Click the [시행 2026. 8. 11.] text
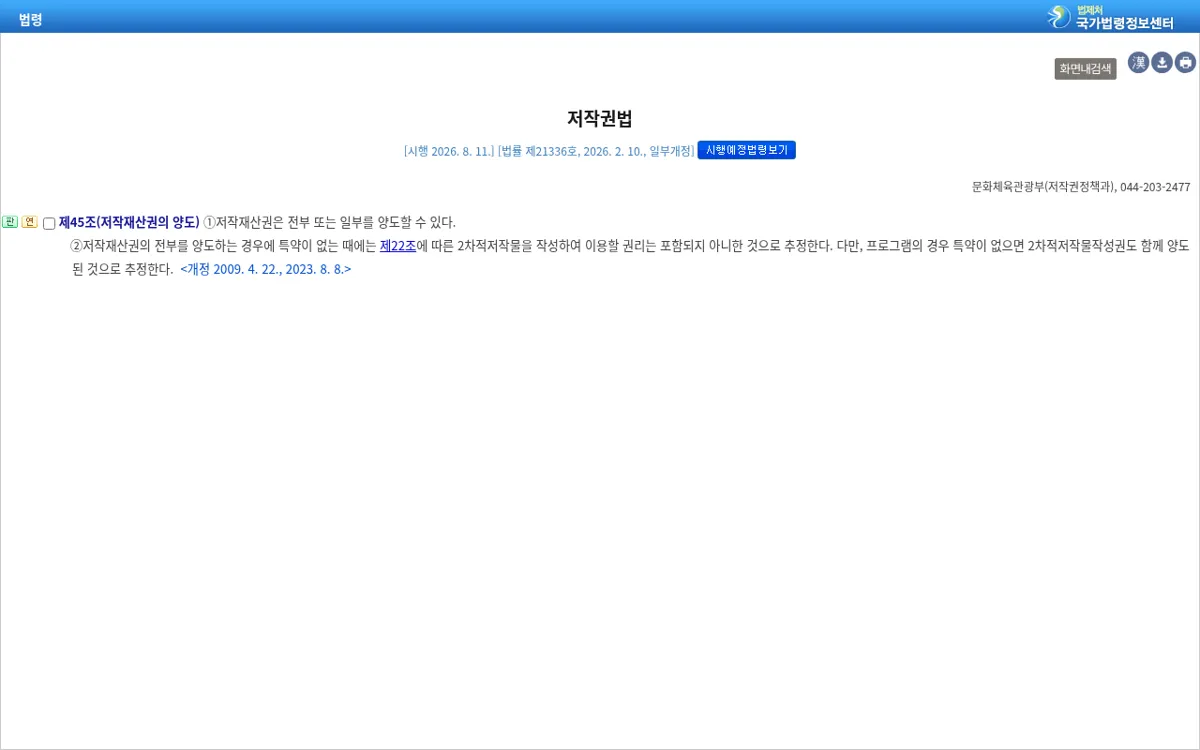 (449, 151)
